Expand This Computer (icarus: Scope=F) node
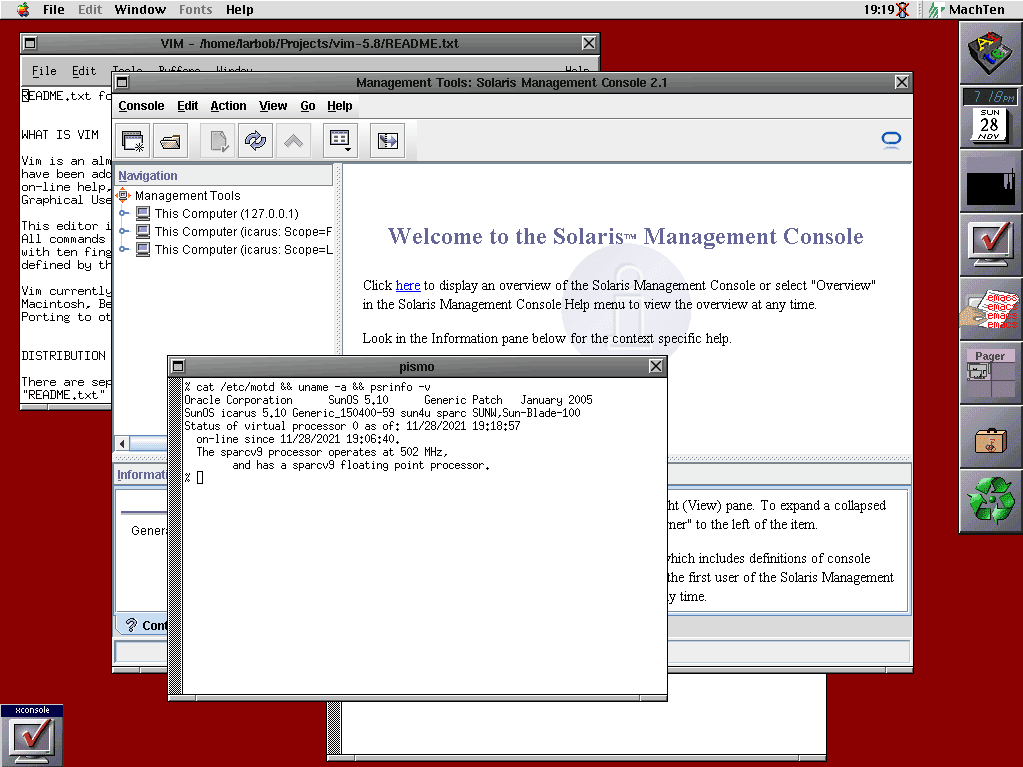Viewport: 1023px width, 767px height. (x=124, y=231)
